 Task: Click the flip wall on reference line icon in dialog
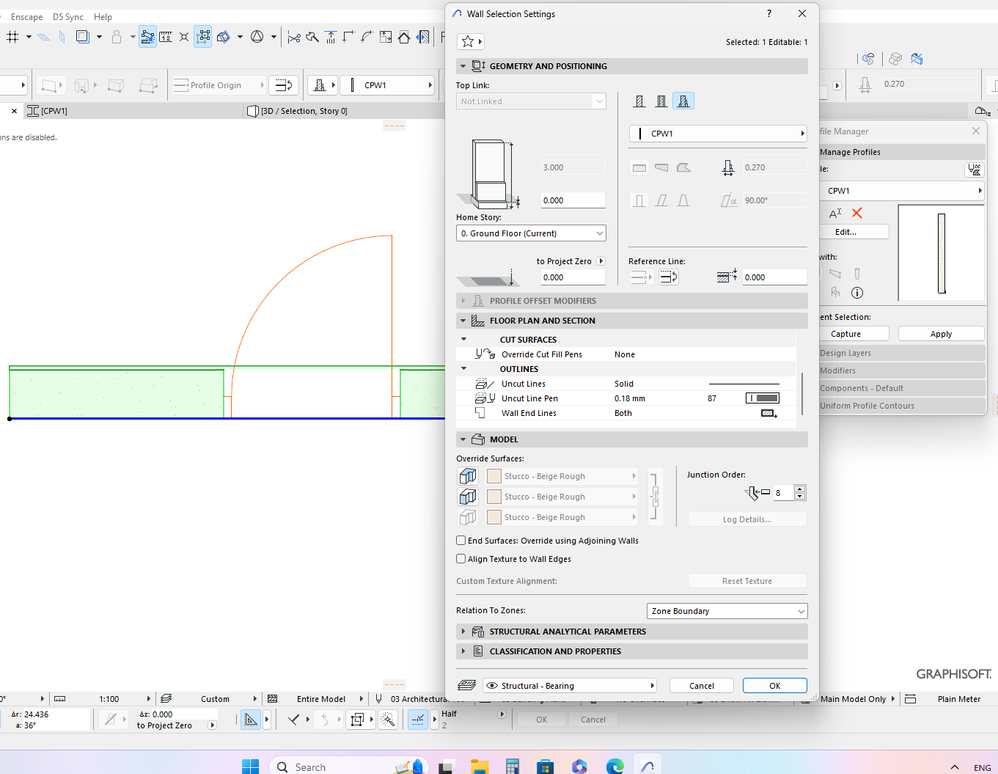coord(668,278)
